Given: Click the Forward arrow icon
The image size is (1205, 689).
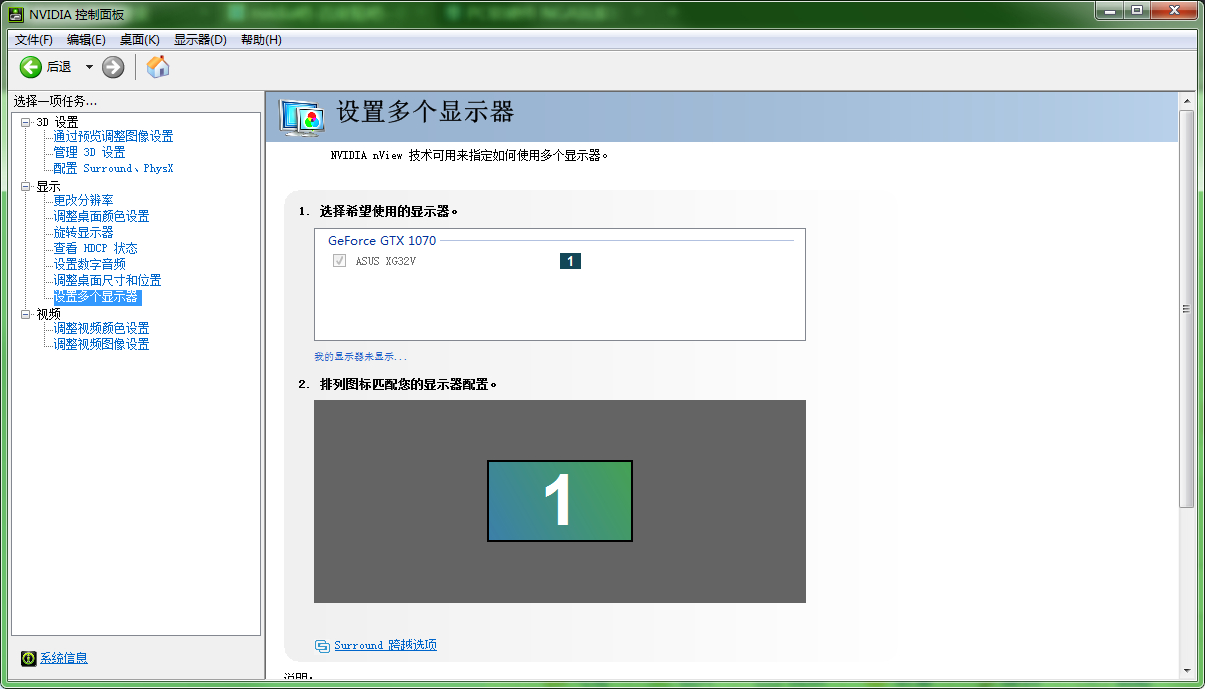Looking at the screenshot, I should point(113,67).
